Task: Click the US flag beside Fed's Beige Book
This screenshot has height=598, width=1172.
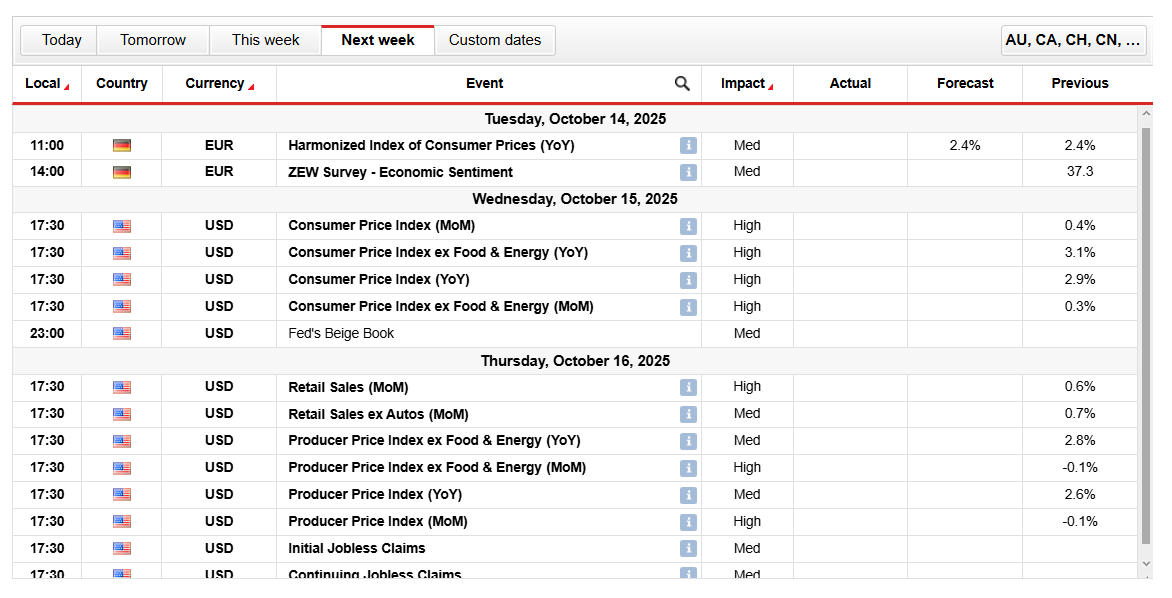Action: click(121, 333)
